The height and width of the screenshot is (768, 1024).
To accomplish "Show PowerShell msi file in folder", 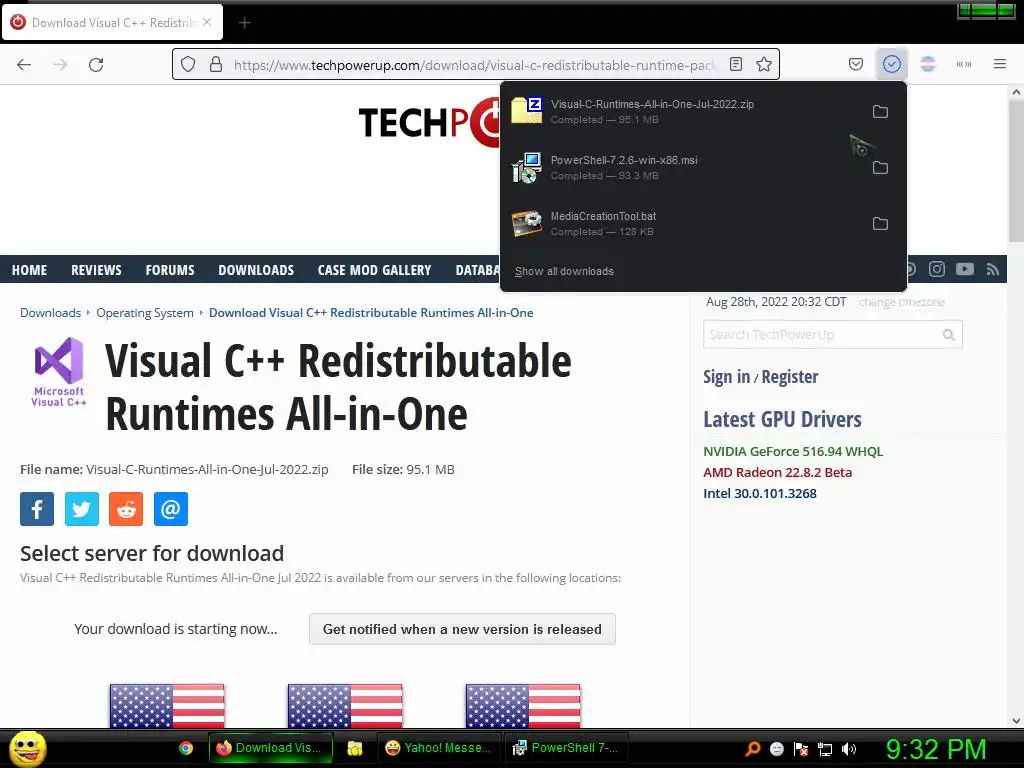I will 880,168.
